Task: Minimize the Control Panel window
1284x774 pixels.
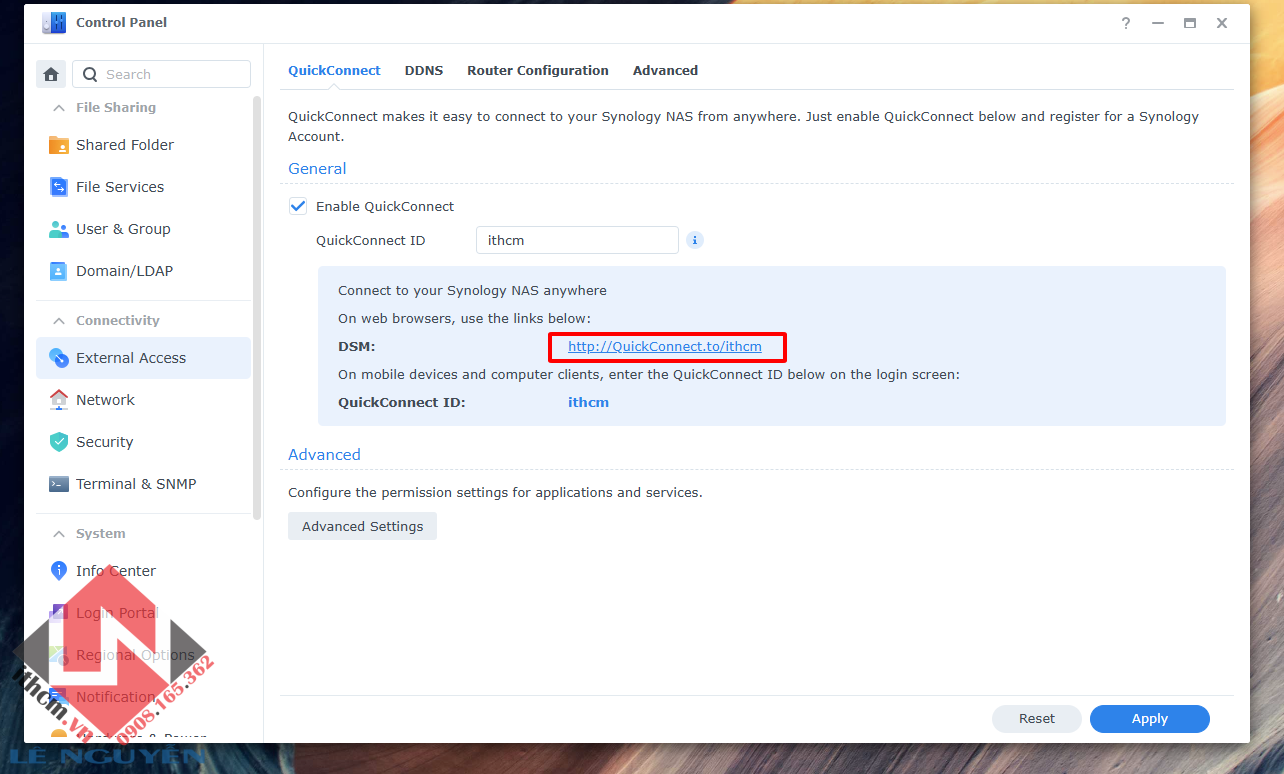Action: tap(1158, 22)
